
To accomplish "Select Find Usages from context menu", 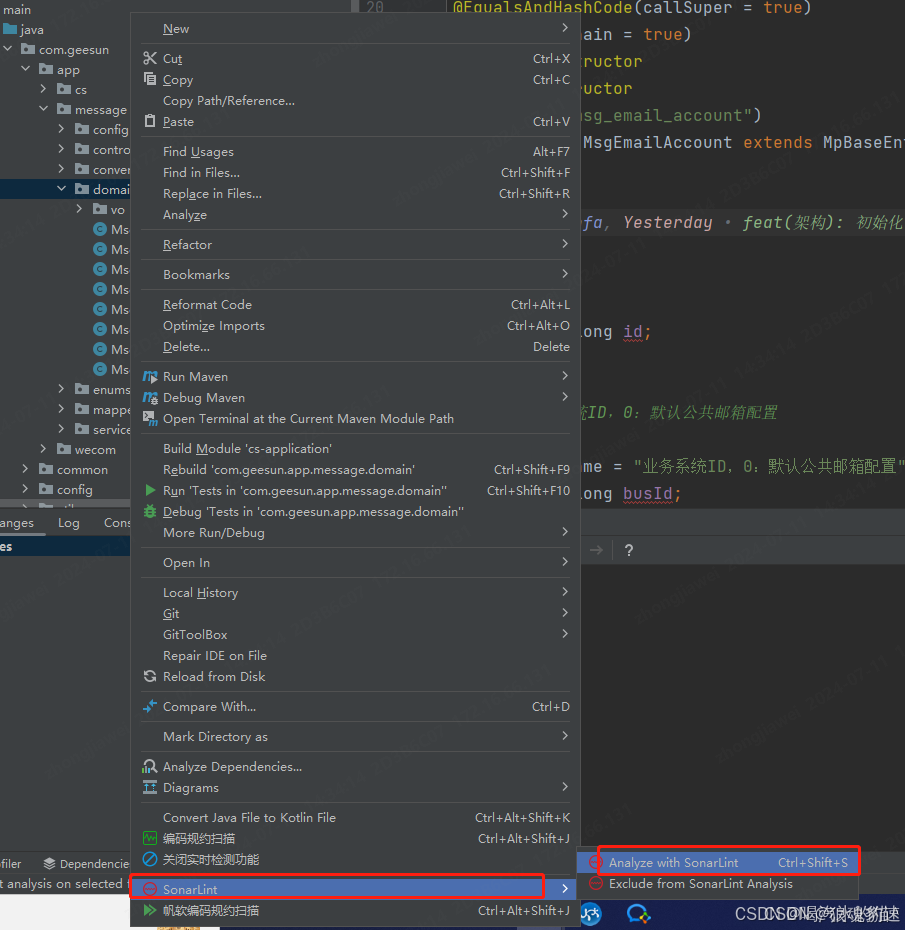I will point(355,152).
